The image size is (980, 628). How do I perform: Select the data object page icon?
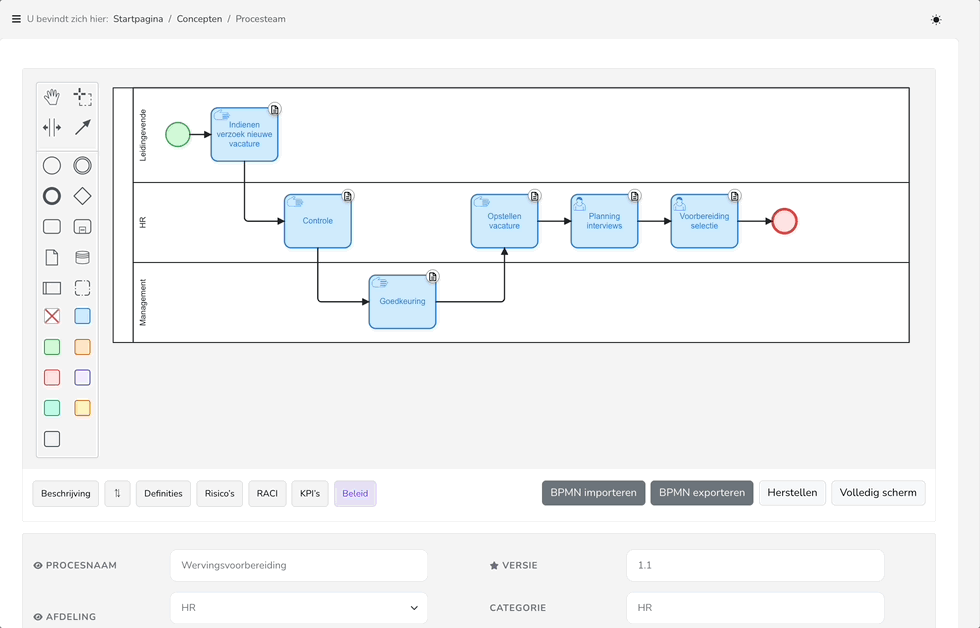[x=52, y=257]
